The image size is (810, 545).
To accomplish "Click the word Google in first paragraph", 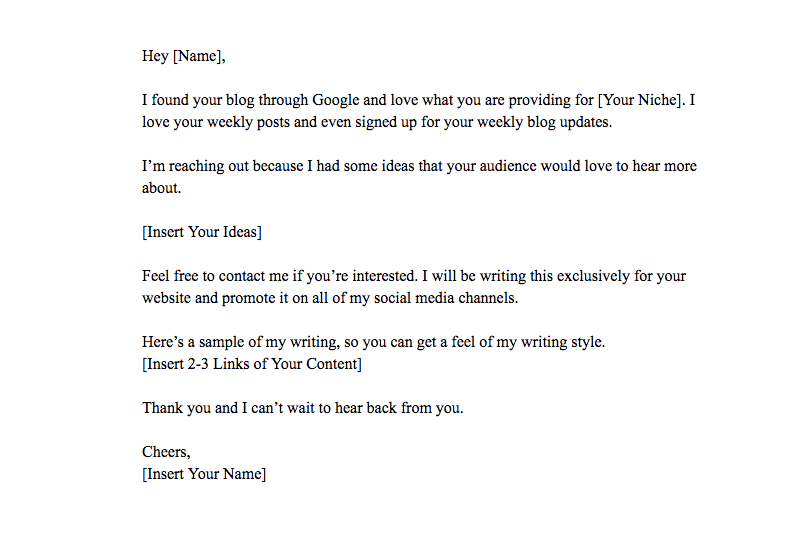I will [336, 100].
